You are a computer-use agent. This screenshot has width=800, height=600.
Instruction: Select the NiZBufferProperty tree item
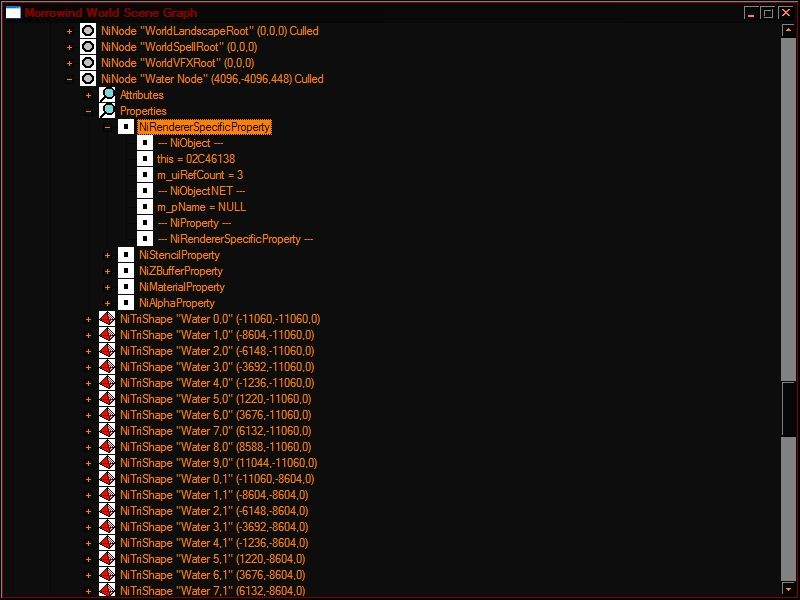(181, 271)
